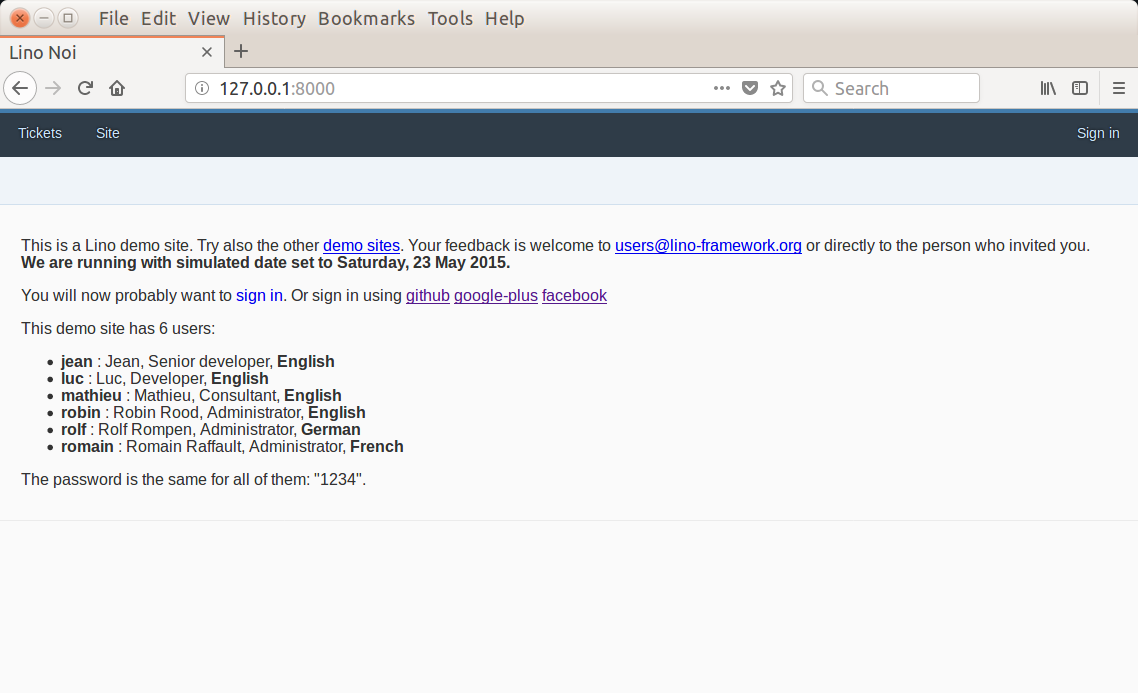The image size is (1138, 693).
Task: Open the Firefox hamburger menu
Action: click(x=1118, y=89)
